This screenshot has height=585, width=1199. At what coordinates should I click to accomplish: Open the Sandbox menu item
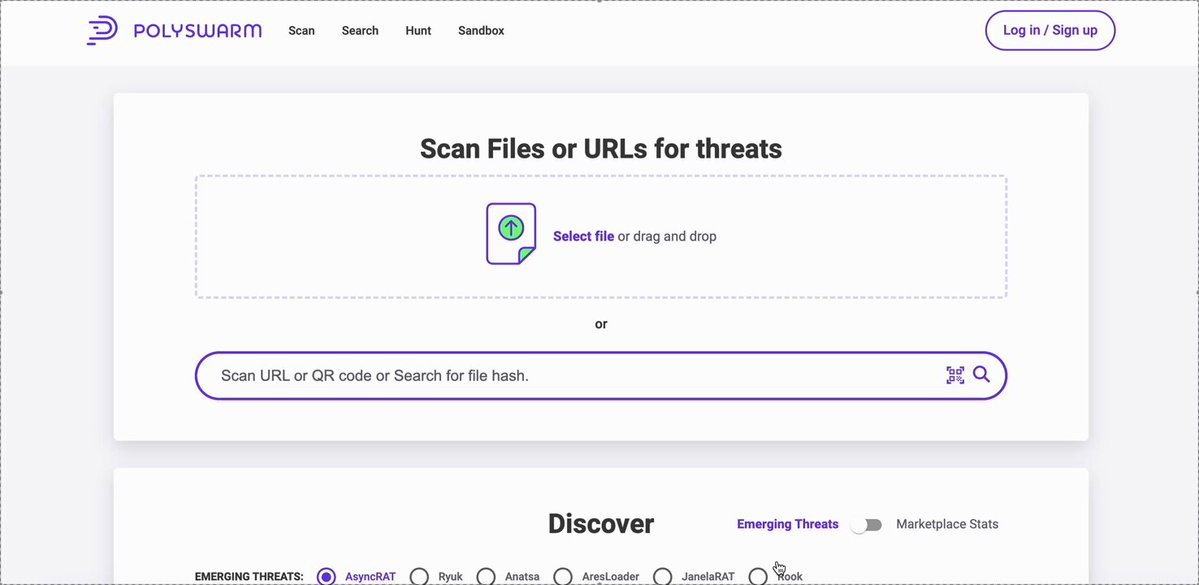click(x=481, y=31)
